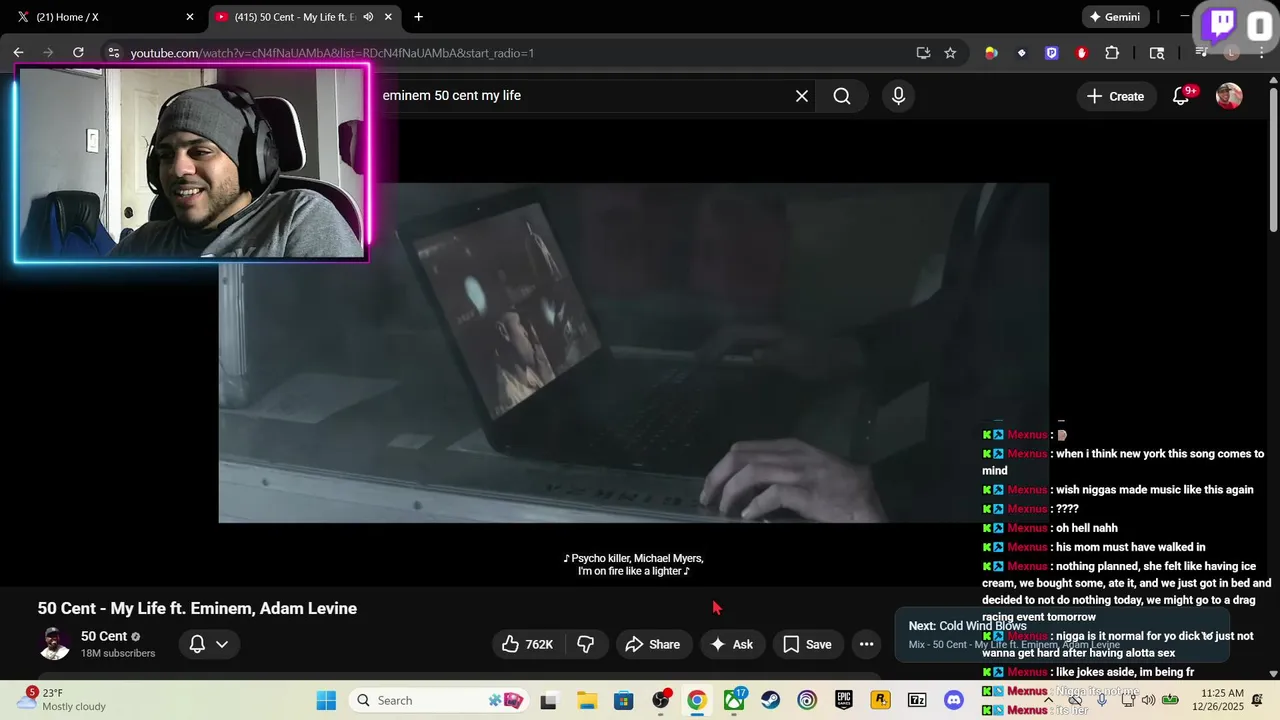Click the video title '50 Cent - My Life ft. Eminem, Adam Levine'

click(x=197, y=608)
